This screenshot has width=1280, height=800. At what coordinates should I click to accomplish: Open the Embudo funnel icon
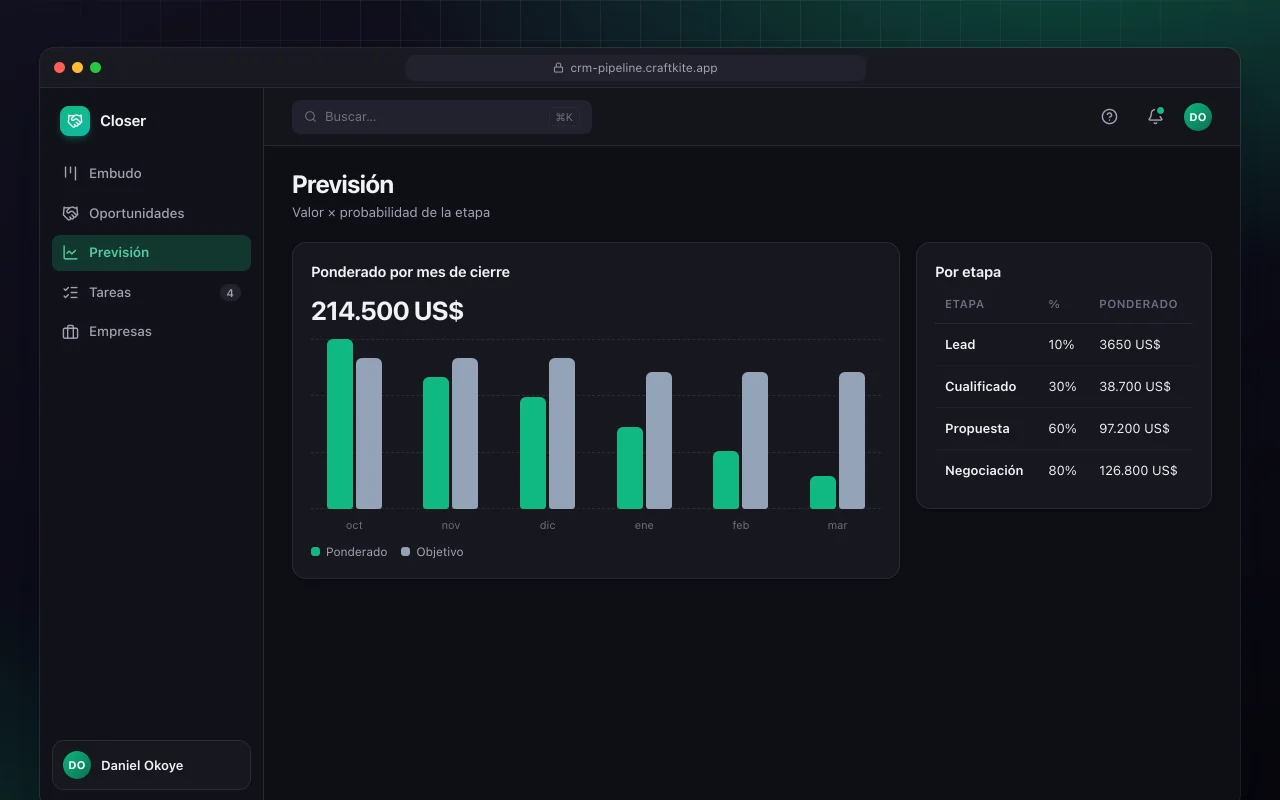coord(70,173)
